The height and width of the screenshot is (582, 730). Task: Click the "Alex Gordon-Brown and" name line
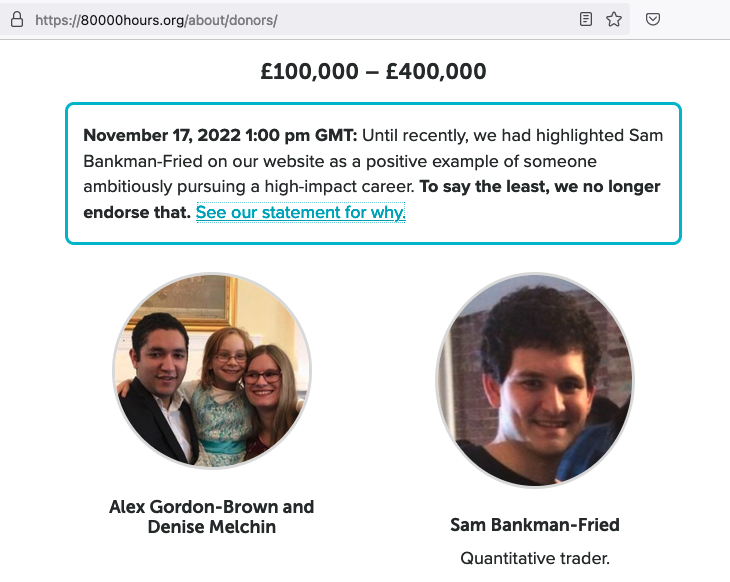pyautogui.click(x=212, y=507)
